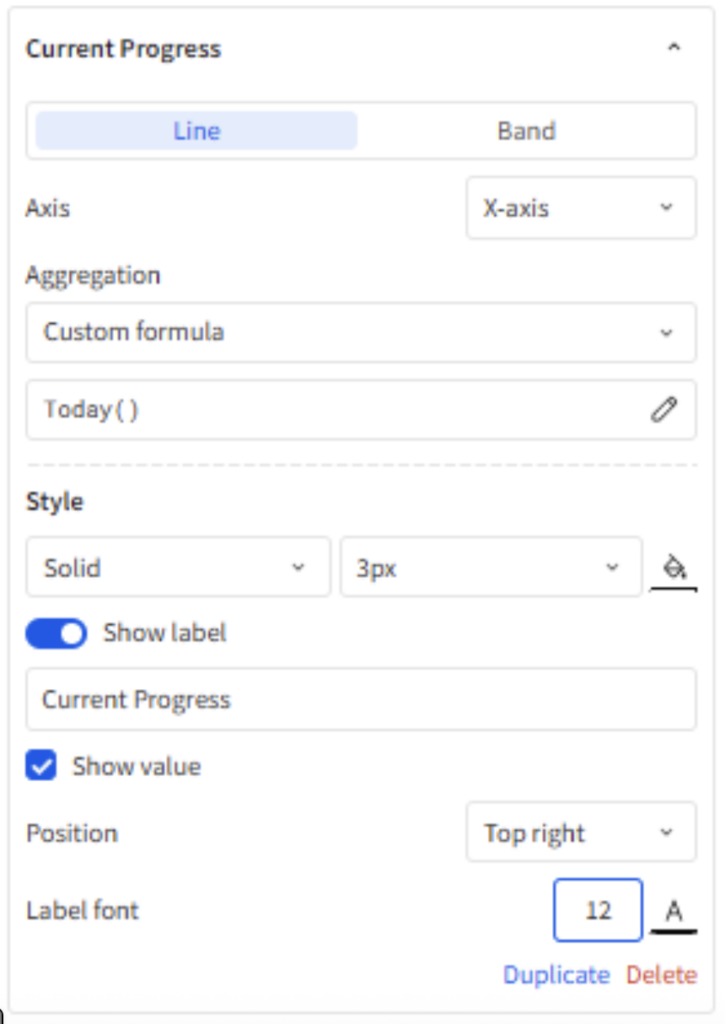Open the Axis dropdown

[581, 208]
